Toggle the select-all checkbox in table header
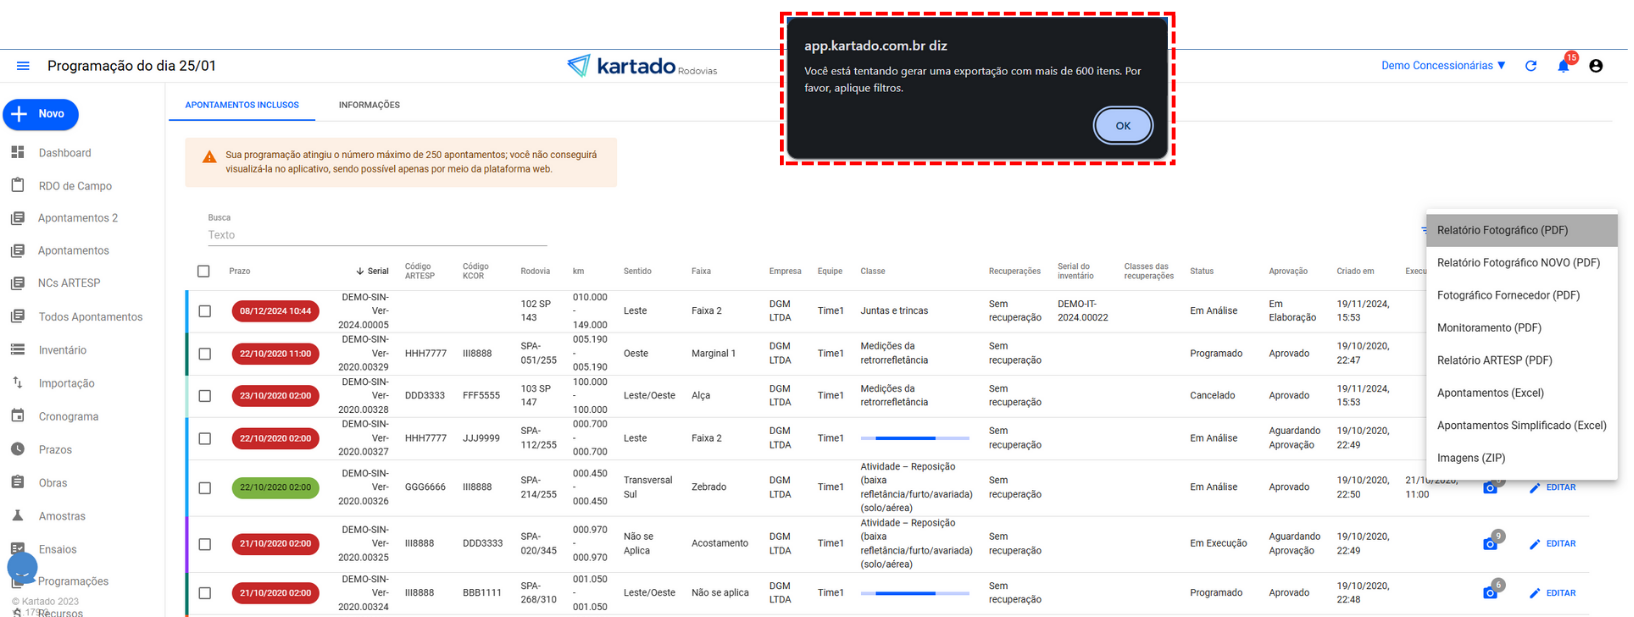Viewport: 1634px width, 617px height. (x=204, y=271)
